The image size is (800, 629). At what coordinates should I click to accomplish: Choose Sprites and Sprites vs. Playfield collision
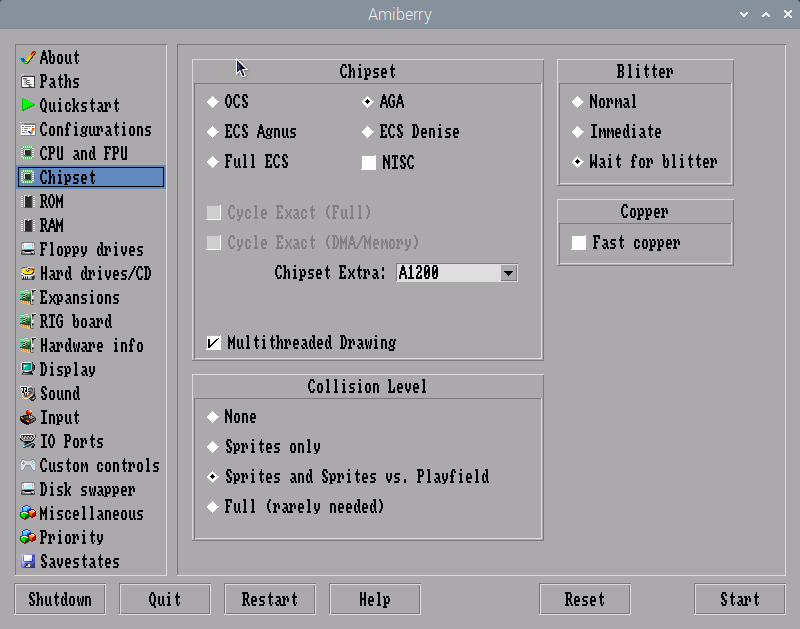[x=213, y=476]
